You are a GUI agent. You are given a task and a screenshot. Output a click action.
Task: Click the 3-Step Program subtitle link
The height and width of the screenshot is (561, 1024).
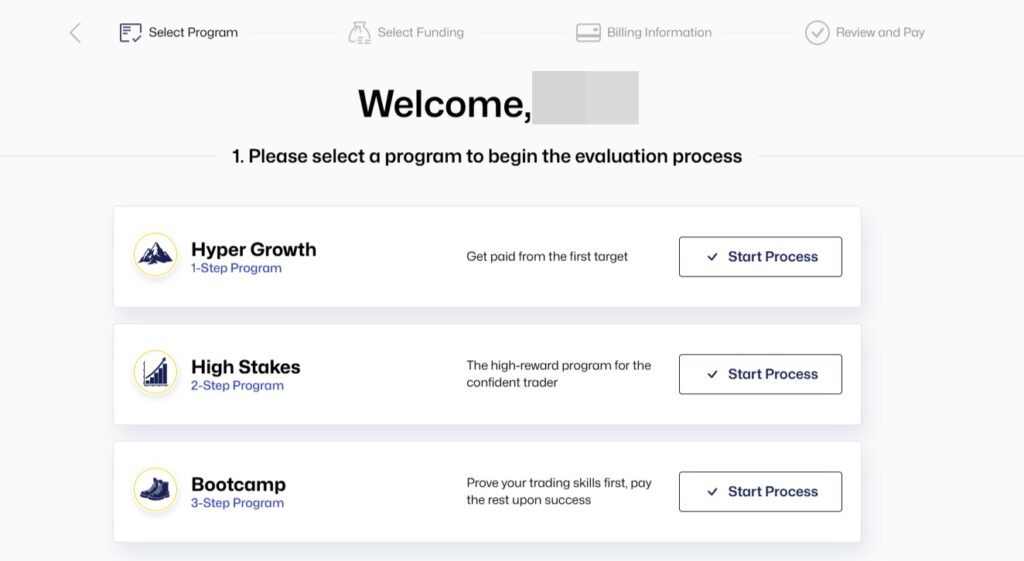pyautogui.click(x=237, y=503)
